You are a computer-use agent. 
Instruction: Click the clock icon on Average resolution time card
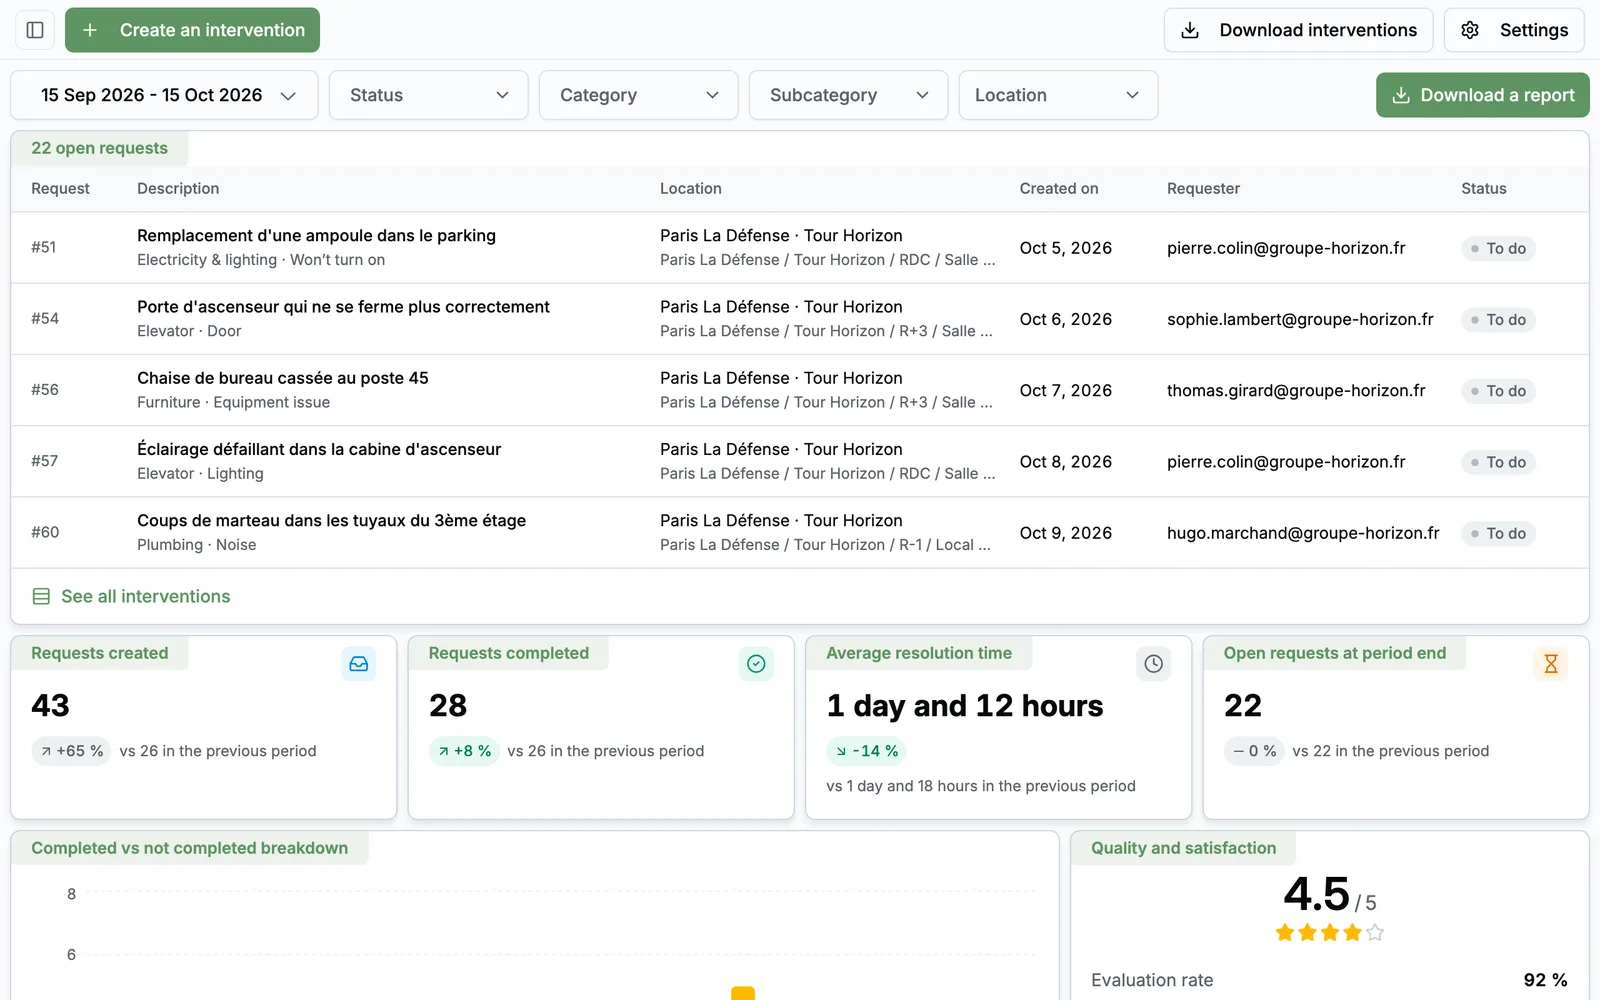[1154, 664]
